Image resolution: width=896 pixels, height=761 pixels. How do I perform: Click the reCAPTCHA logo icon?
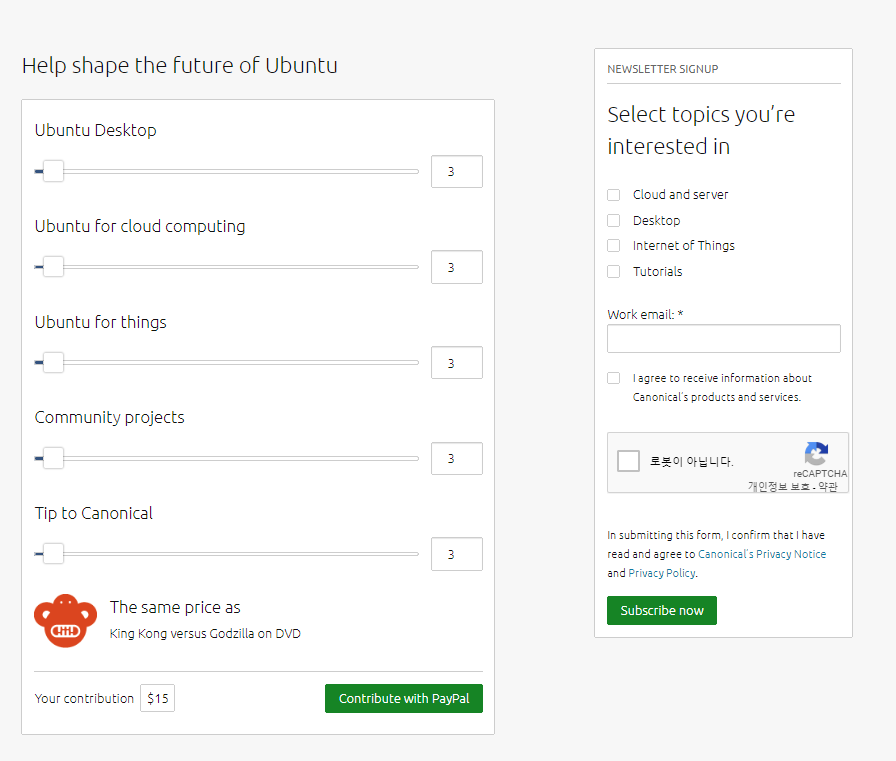pyautogui.click(x=816, y=453)
